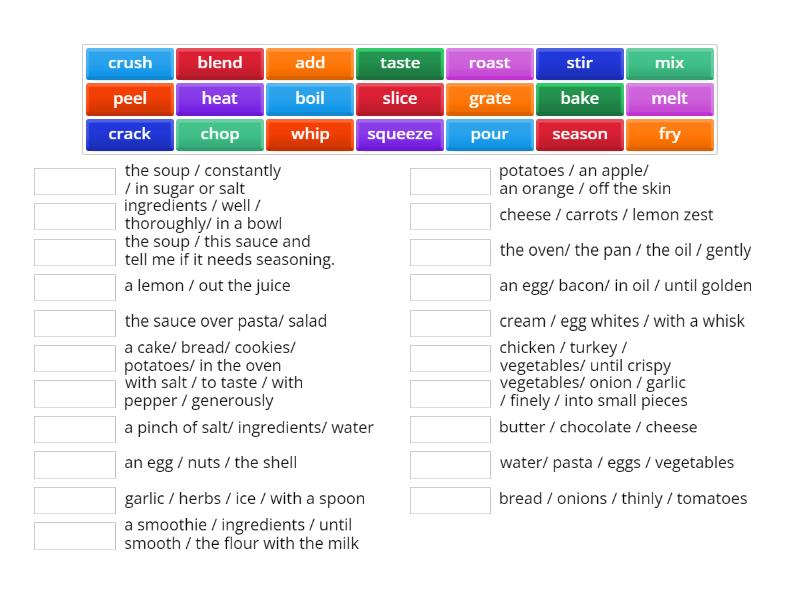Choose the "slice" word tile
The width and height of the screenshot is (800, 600).
tap(399, 99)
